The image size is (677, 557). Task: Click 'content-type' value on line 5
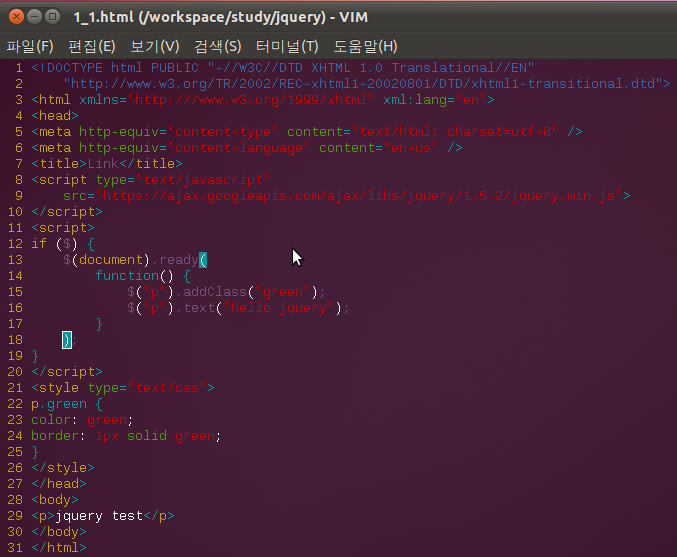pyautogui.click(x=222, y=132)
